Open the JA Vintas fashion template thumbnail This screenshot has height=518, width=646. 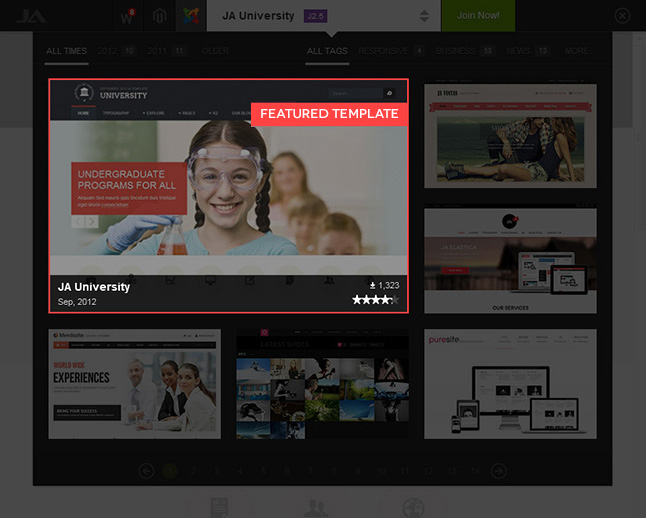510,136
